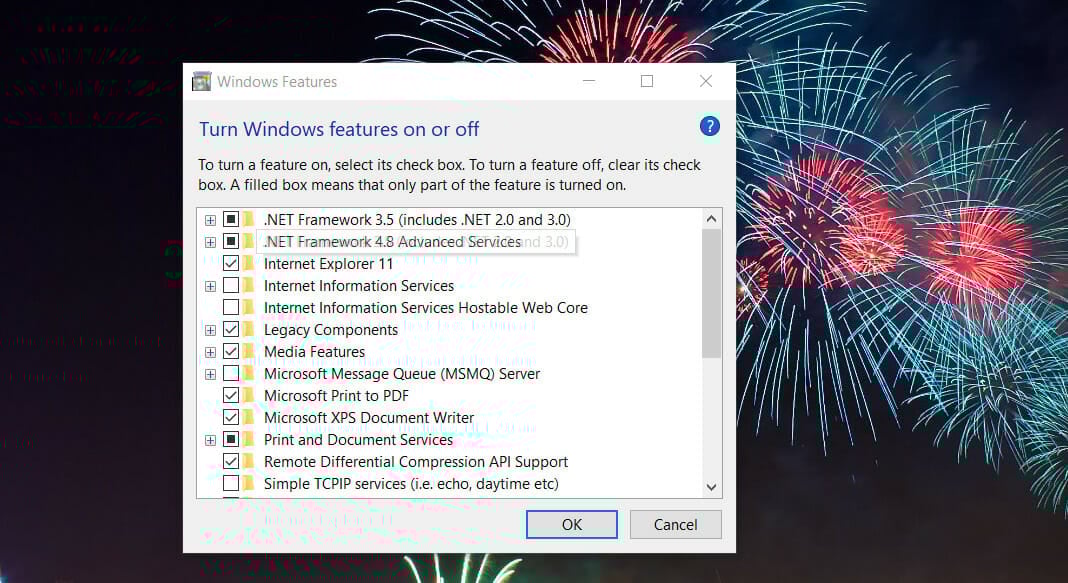Screen dimensions: 1068x583
Task: Click folder icon beside Simple TCPIP services
Action: coord(249,484)
